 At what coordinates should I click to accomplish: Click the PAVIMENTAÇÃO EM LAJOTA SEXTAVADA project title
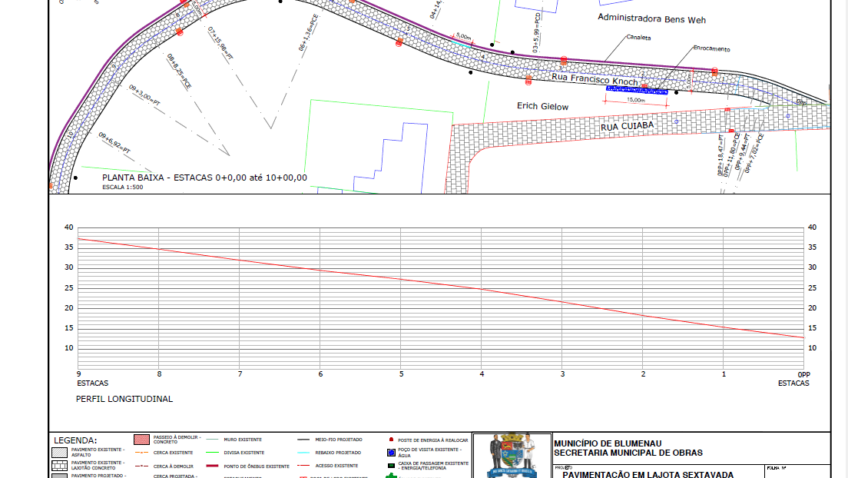(647, 474)
